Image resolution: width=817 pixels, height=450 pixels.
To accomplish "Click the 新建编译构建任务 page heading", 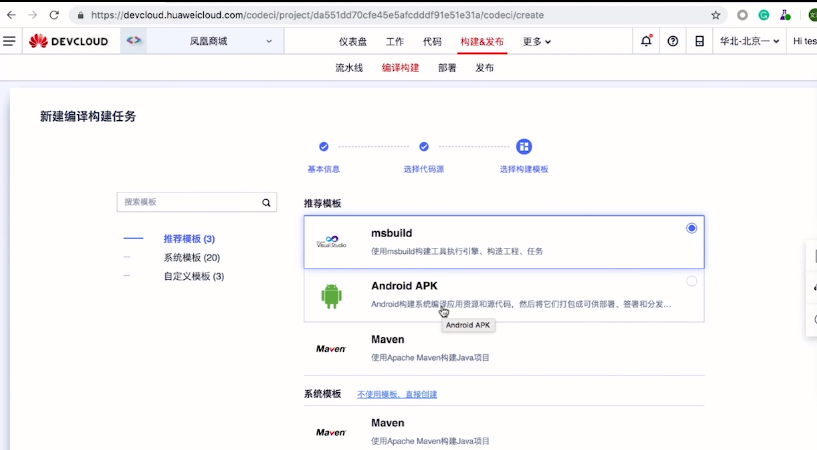I will [x=88, y=116].
